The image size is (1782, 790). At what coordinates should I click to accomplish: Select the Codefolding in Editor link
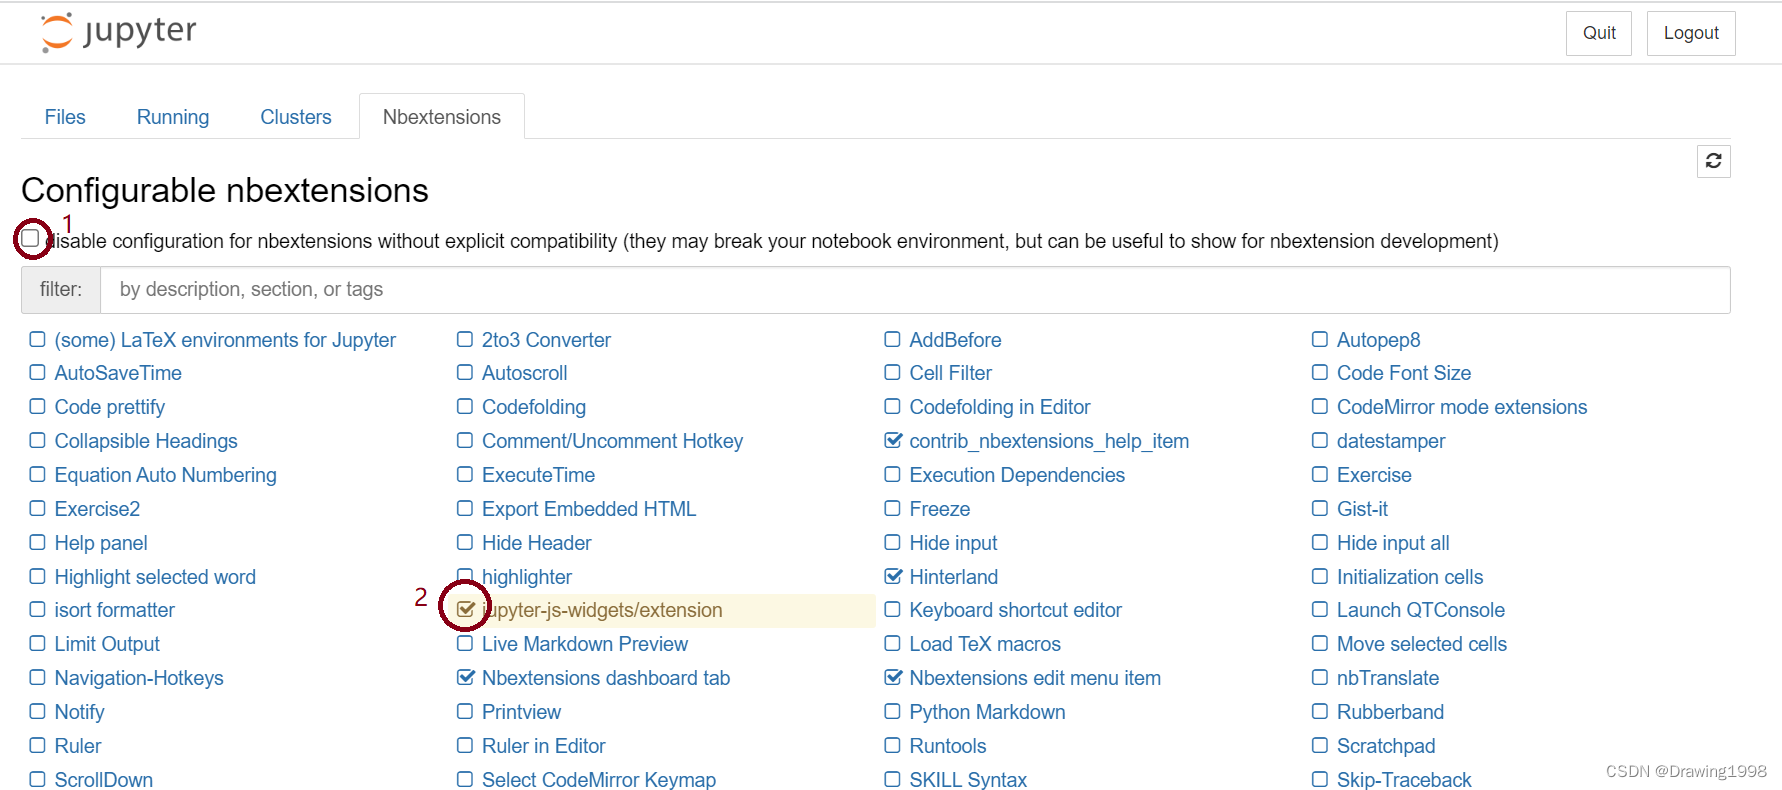[1000, 407]
